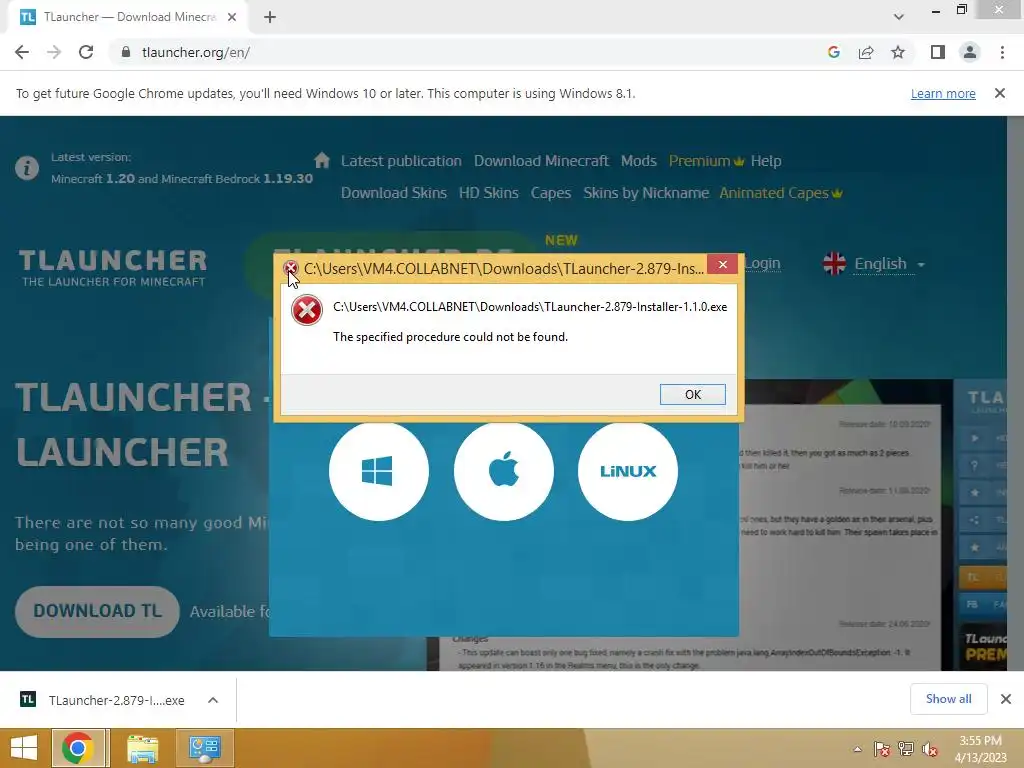Click the muted volume tray icon
The image size is (1024, 768).
pyautogui.click(x=929, y=749)
